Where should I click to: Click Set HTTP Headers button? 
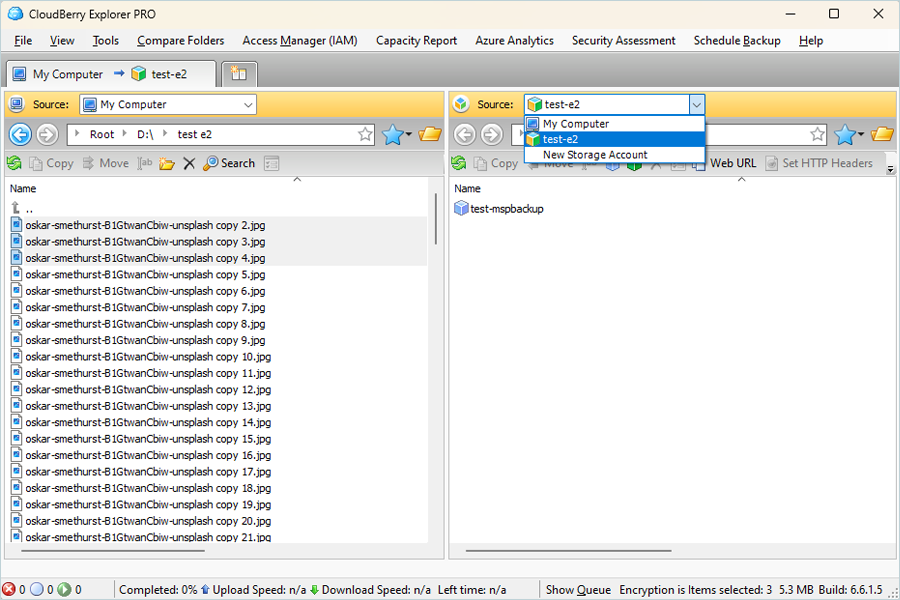[x=820, y=164]
